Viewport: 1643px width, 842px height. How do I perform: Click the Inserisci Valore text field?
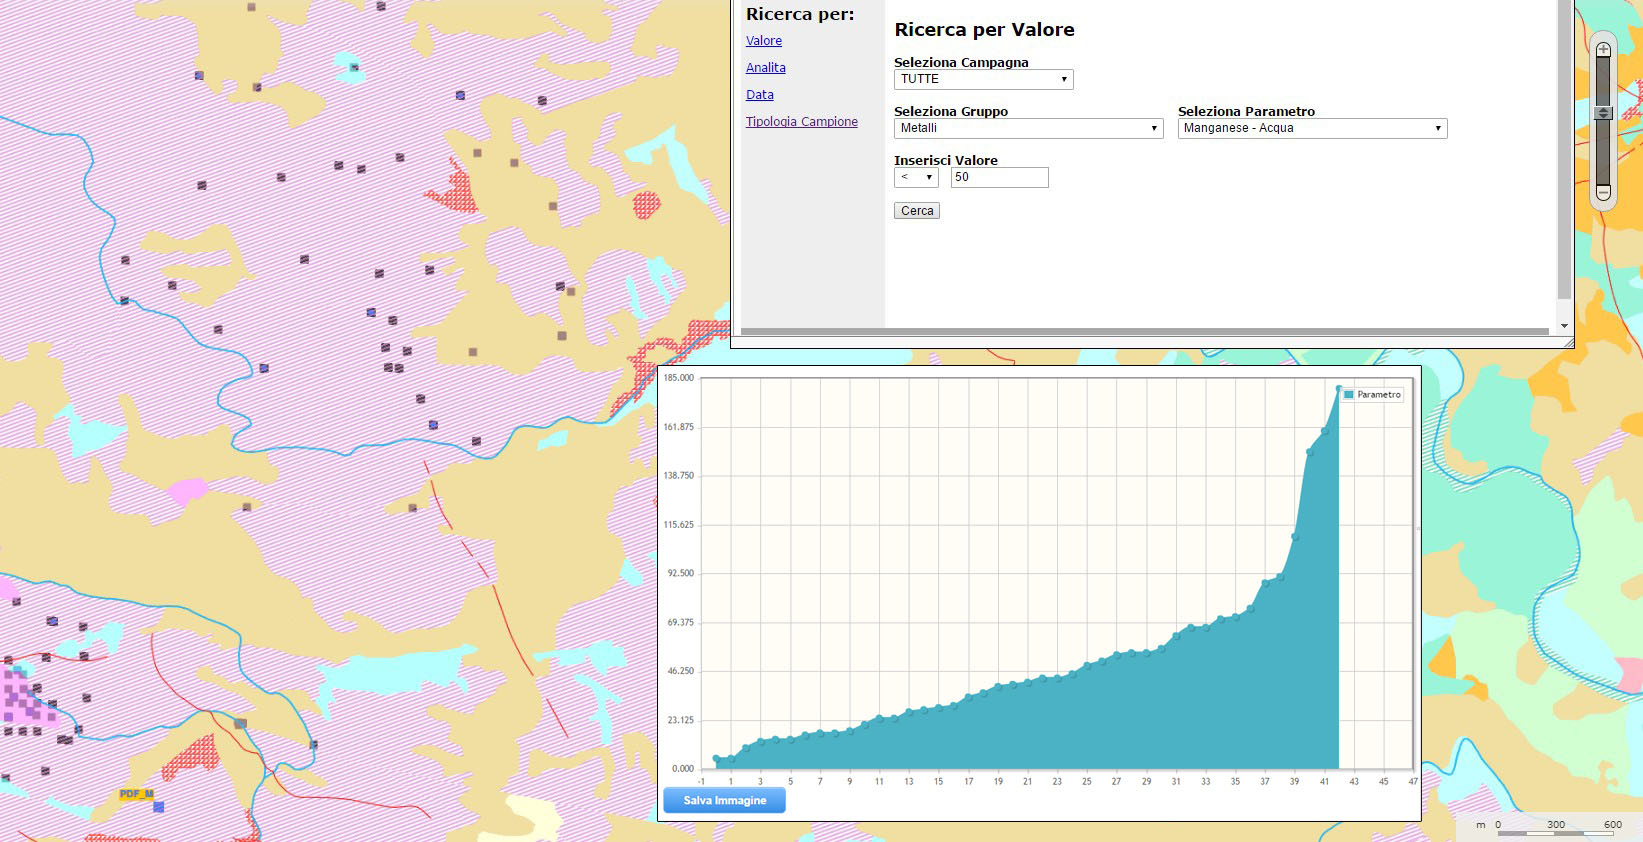coord(999,177)
